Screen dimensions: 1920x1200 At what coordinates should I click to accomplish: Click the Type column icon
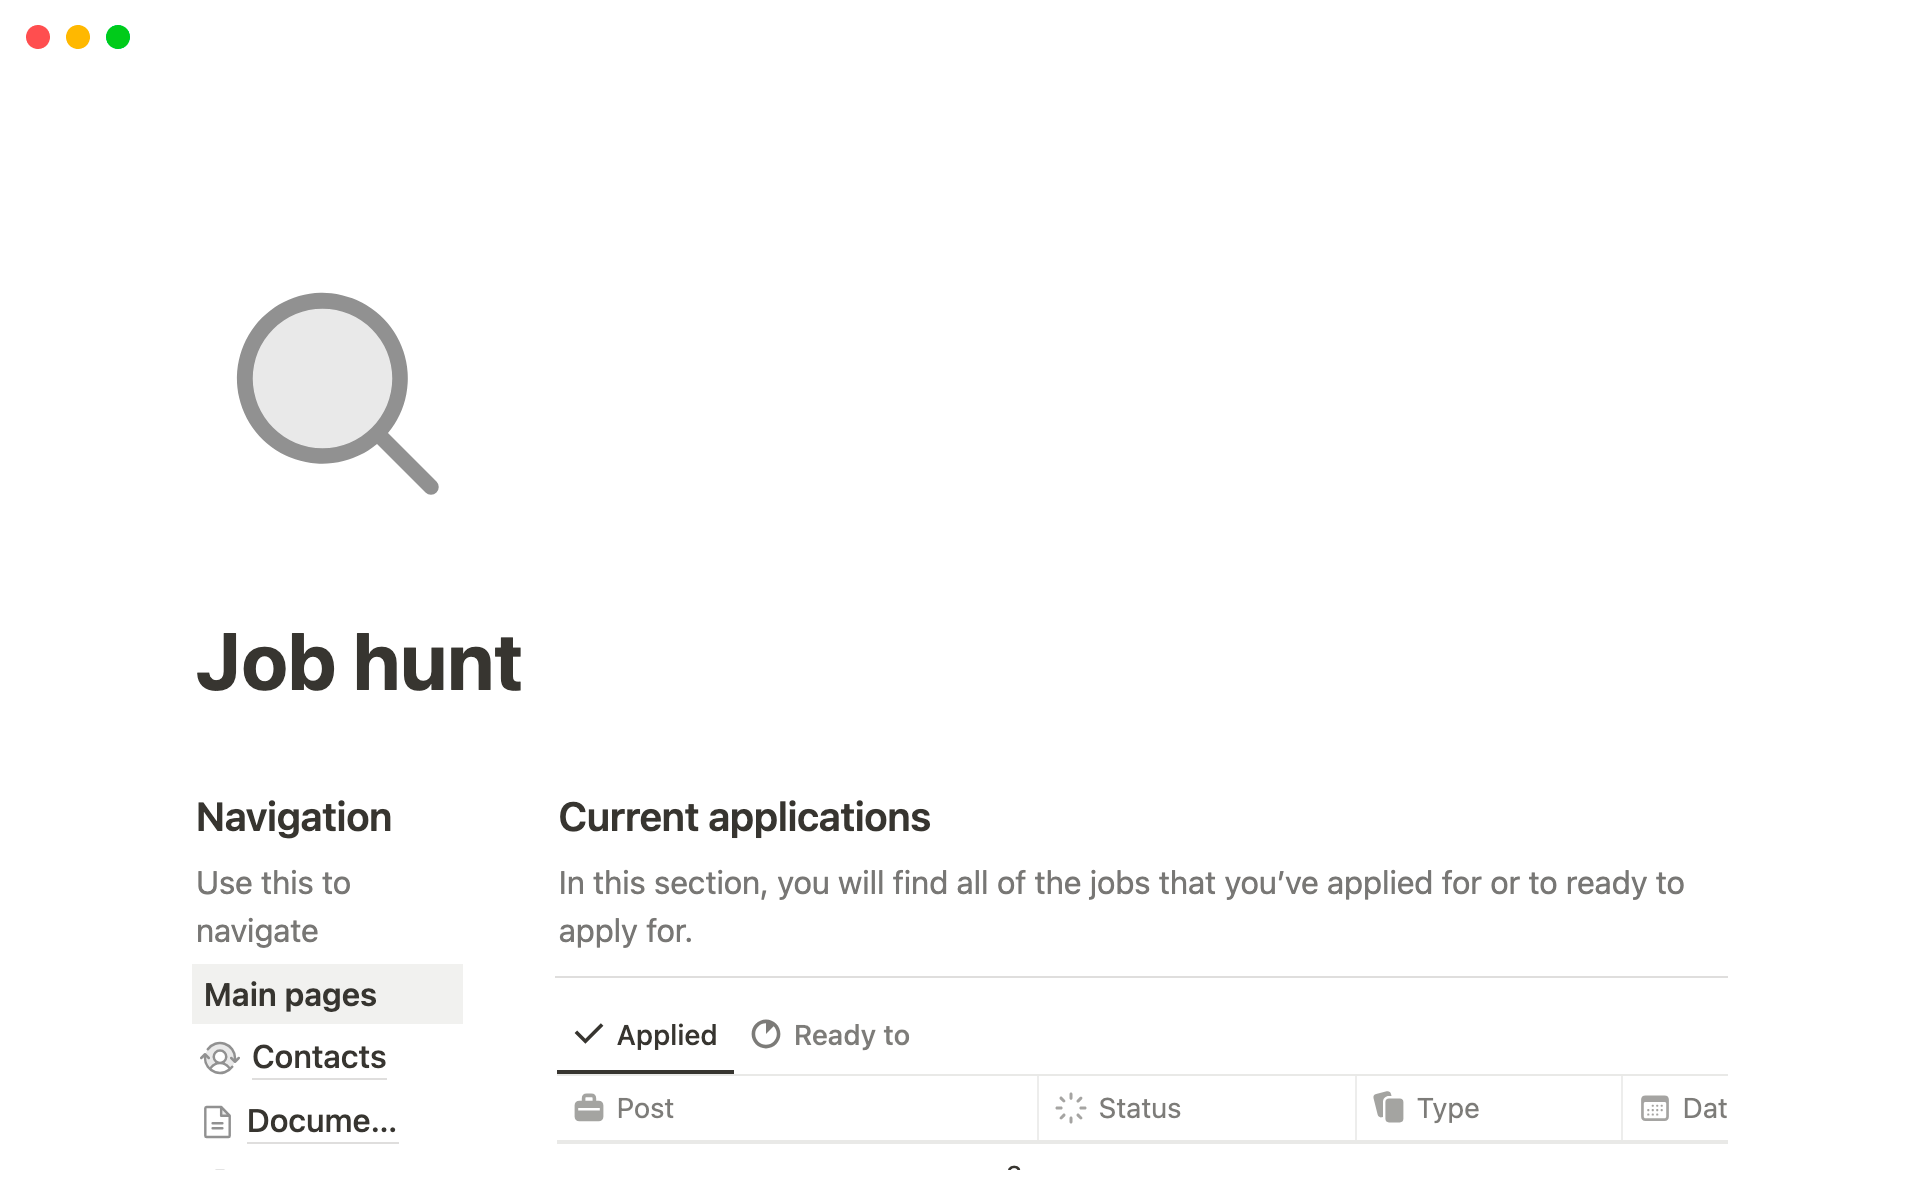[x=1388, y=1107]
